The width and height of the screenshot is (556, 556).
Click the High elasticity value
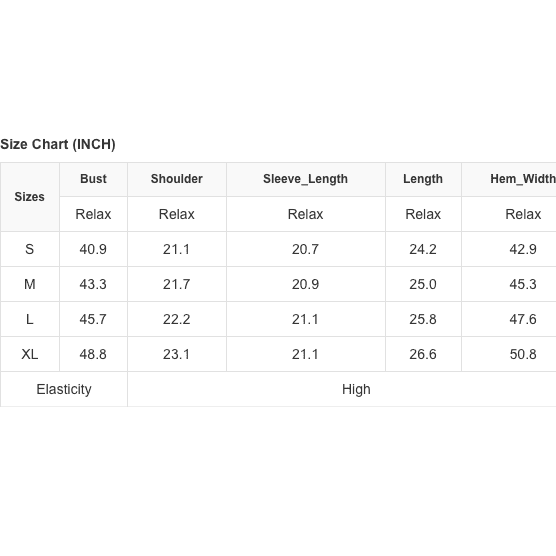[356, 389]
